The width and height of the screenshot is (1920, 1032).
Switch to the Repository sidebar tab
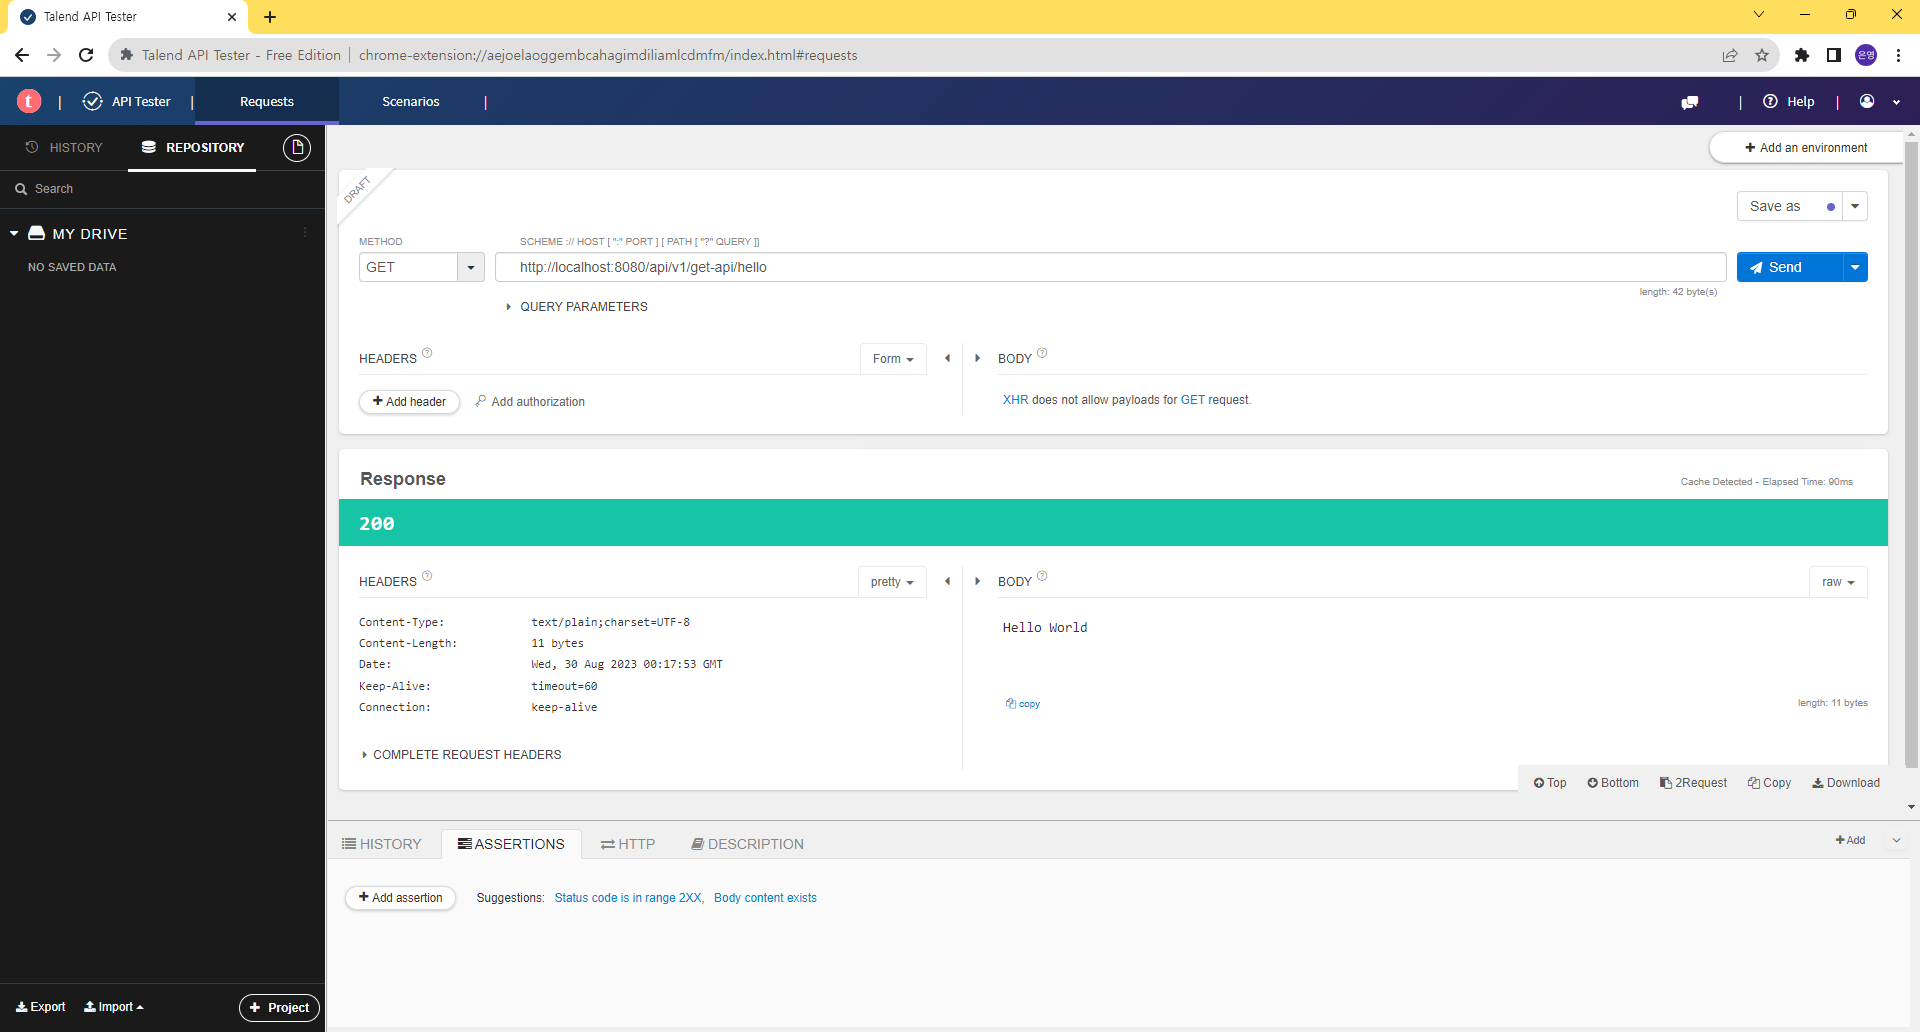[192, 147]
